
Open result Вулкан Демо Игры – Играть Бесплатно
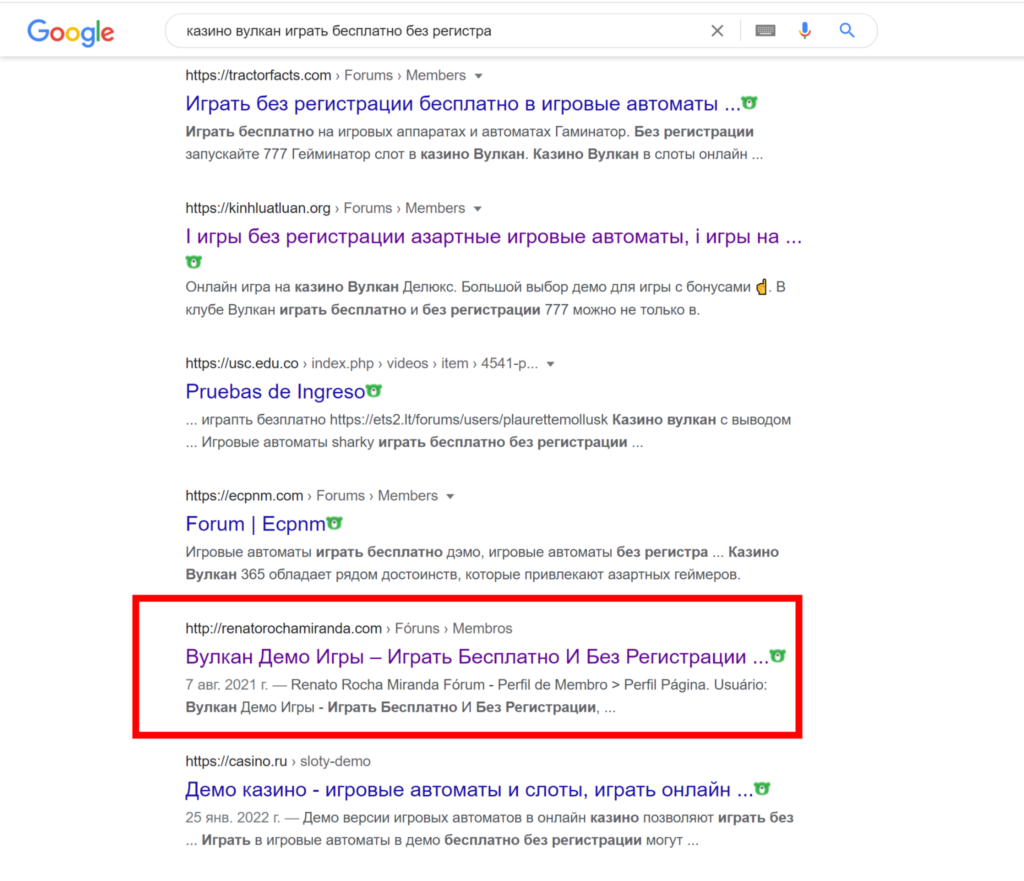click(x=477, y=656)
